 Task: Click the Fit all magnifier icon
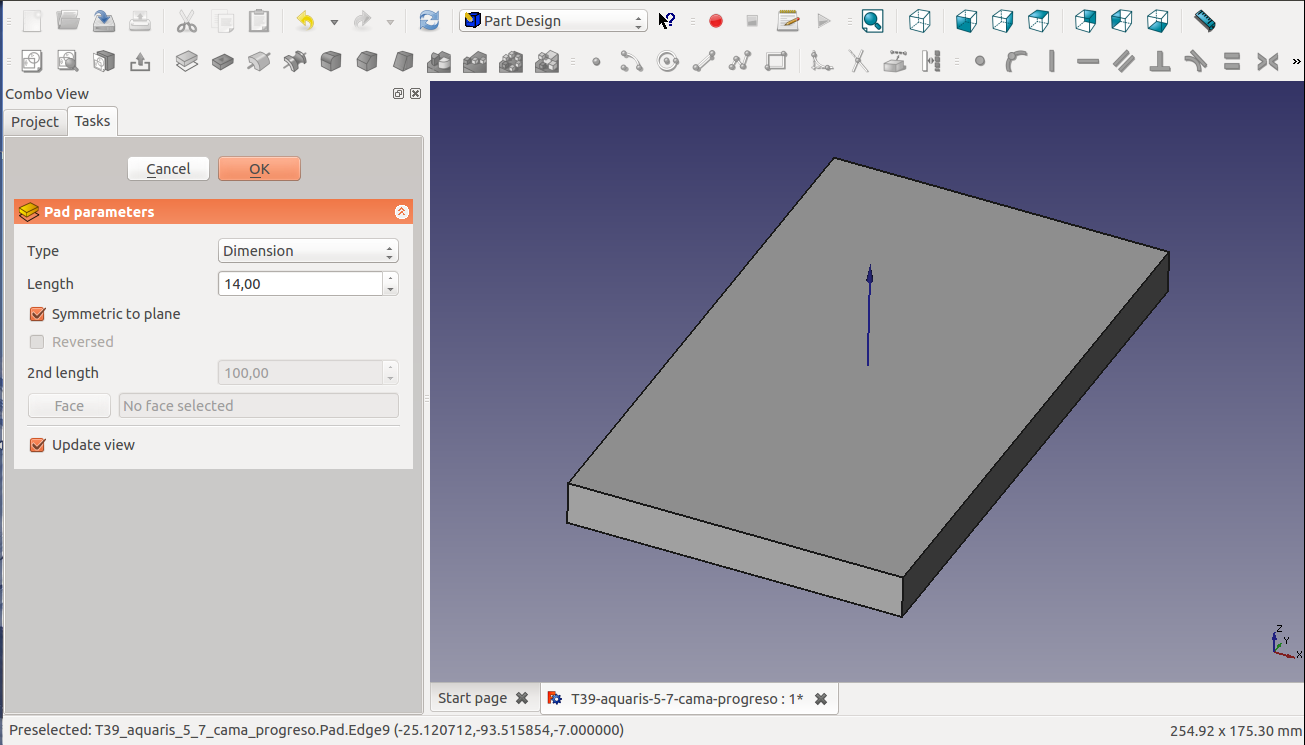pos(872,21)
